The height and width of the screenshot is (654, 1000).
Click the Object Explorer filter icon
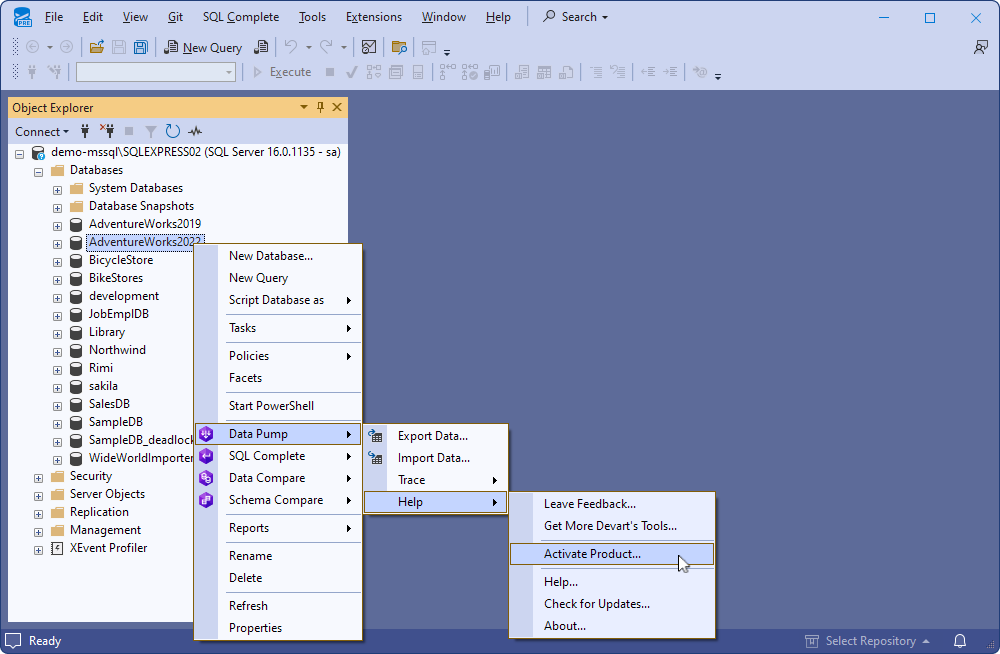(151, 131)
